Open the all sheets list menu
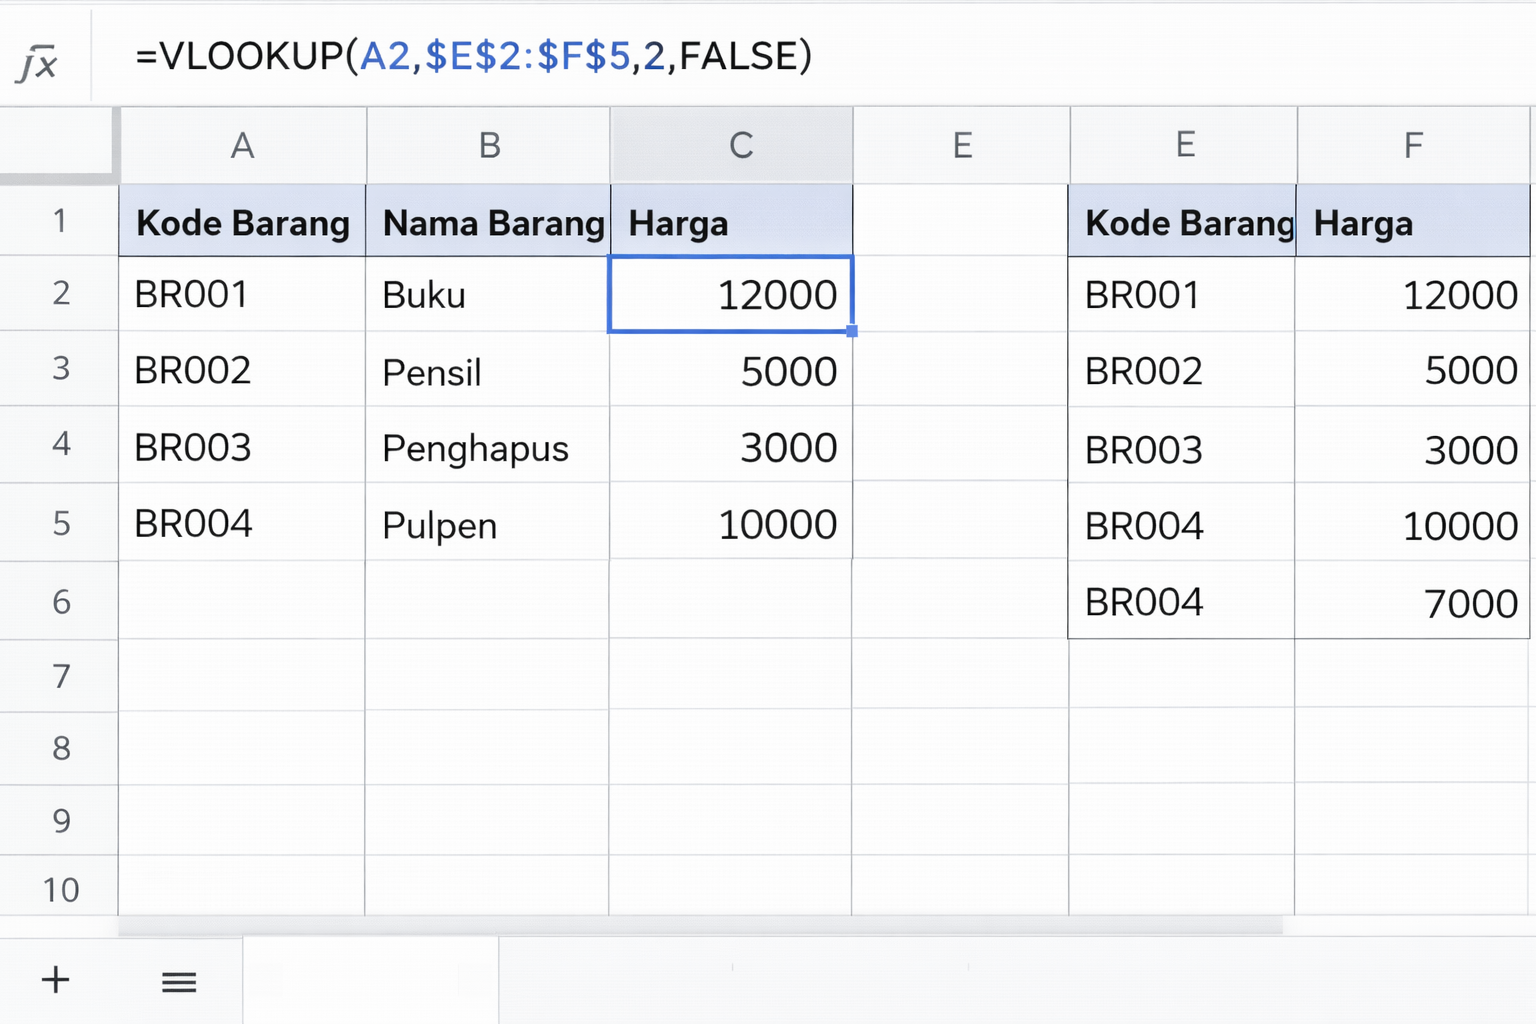1536x1024 pixels. pos(179,982)
